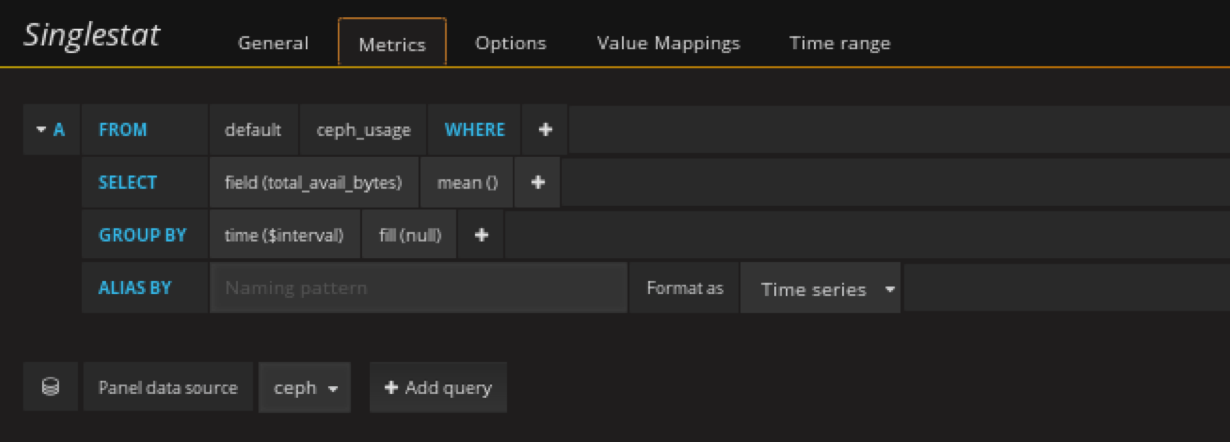Focus the ALIAS BY Naming pattern field

(418, 288)
